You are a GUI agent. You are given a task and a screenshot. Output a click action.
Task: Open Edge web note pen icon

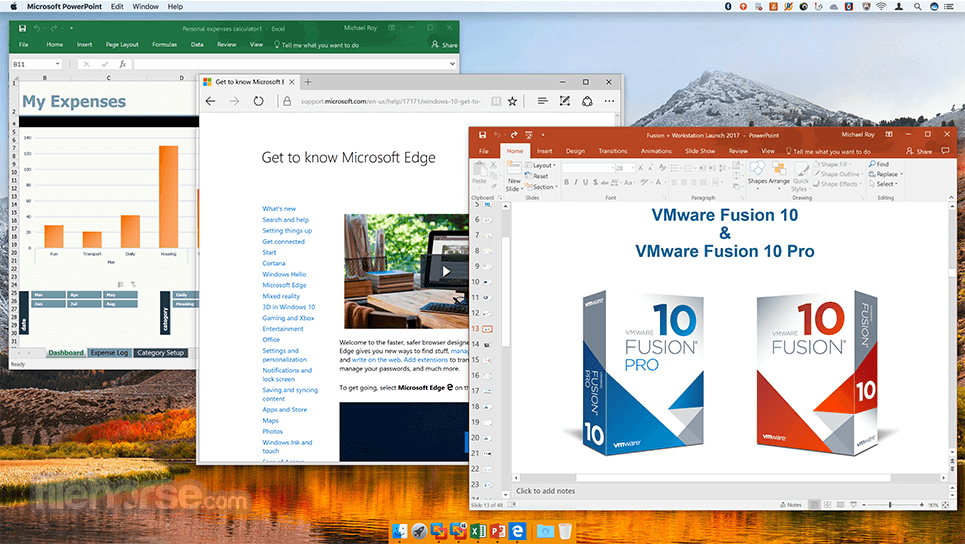[564, 101]
